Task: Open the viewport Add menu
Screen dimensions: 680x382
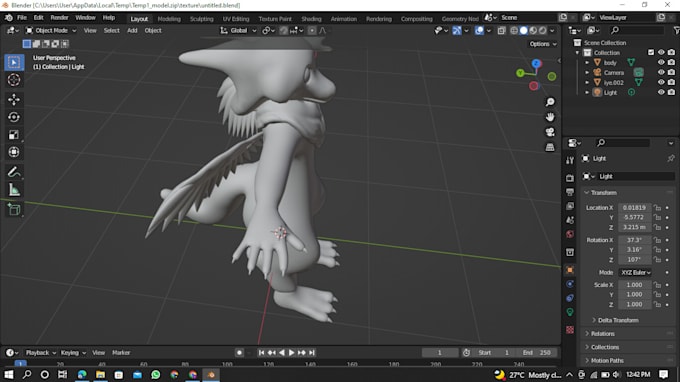Action: 132,30
